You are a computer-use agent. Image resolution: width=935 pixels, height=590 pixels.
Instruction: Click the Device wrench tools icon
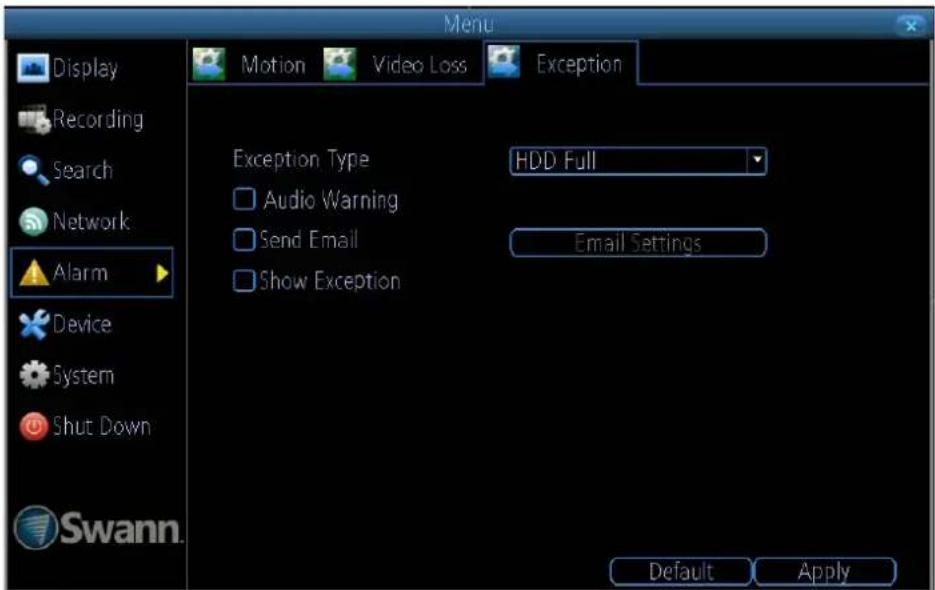click(x=33, y=325)
